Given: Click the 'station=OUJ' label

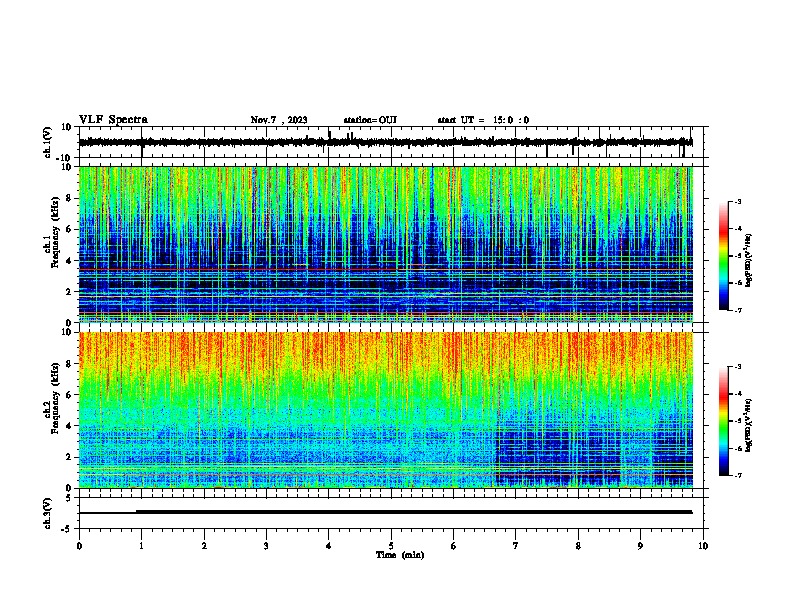Looking at the screenshot, I should pos(370,120).
